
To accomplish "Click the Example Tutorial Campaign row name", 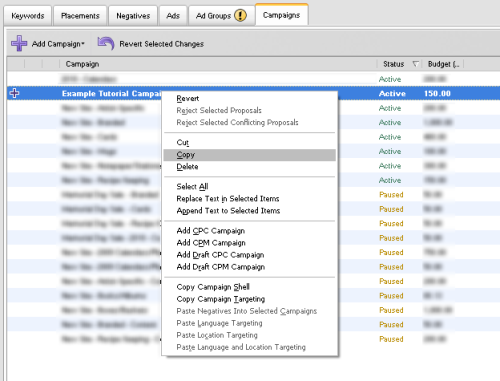I will pyautogui.click(x=112, y=93).
